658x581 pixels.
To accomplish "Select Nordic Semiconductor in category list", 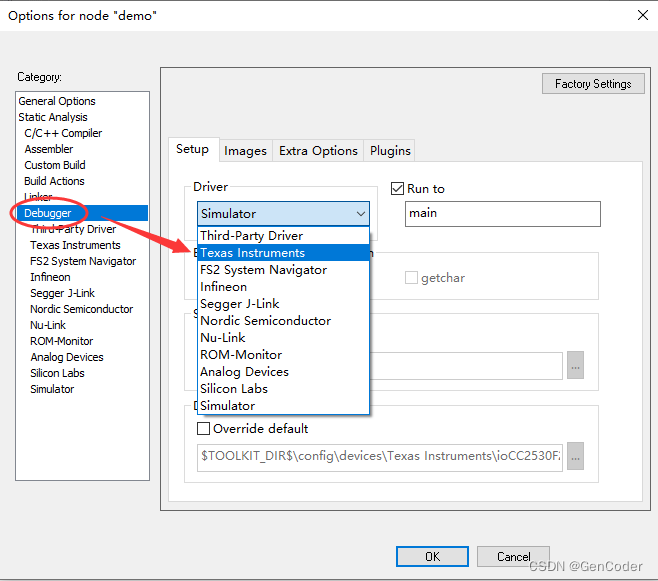I will (81, 309).
